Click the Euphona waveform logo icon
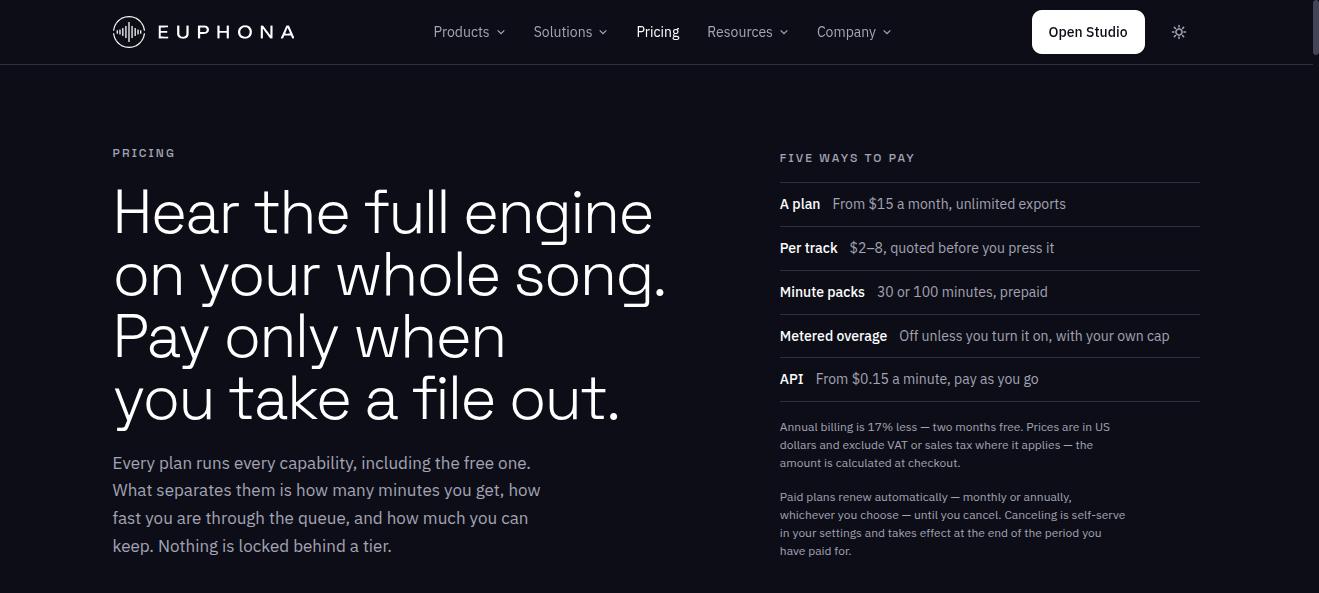 129,32
